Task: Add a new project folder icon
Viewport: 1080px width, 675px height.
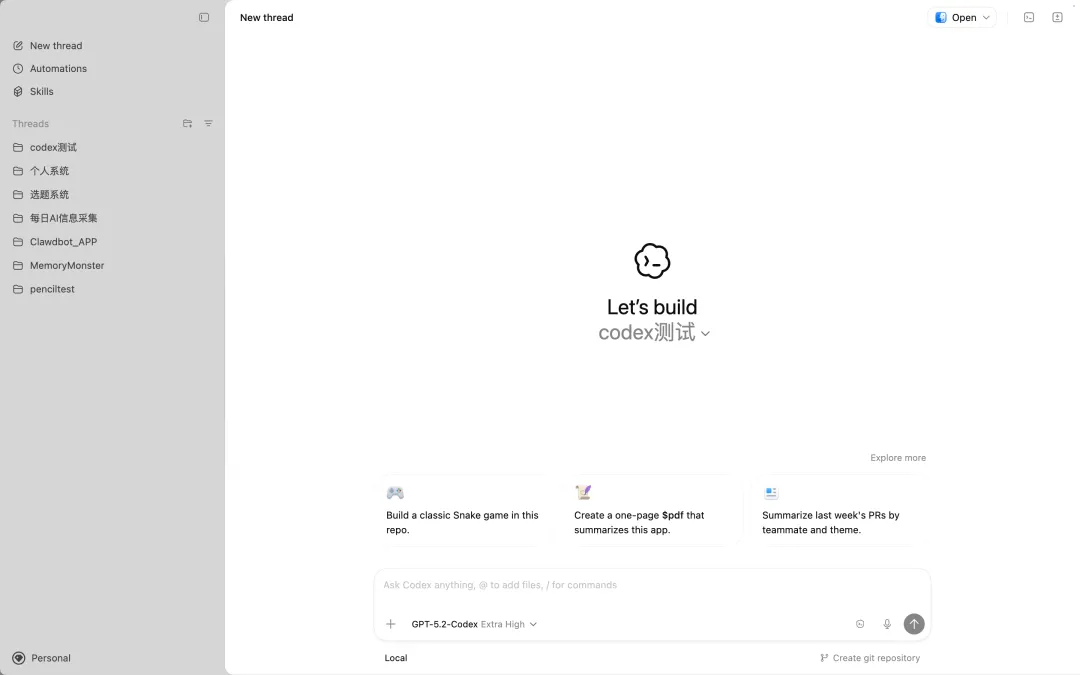Action: point(187,123)
